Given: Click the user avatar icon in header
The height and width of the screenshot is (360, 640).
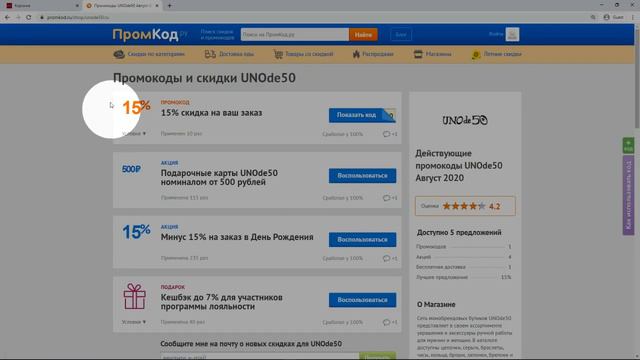Looking at the screenshot, I should click(x=512, y=34).
